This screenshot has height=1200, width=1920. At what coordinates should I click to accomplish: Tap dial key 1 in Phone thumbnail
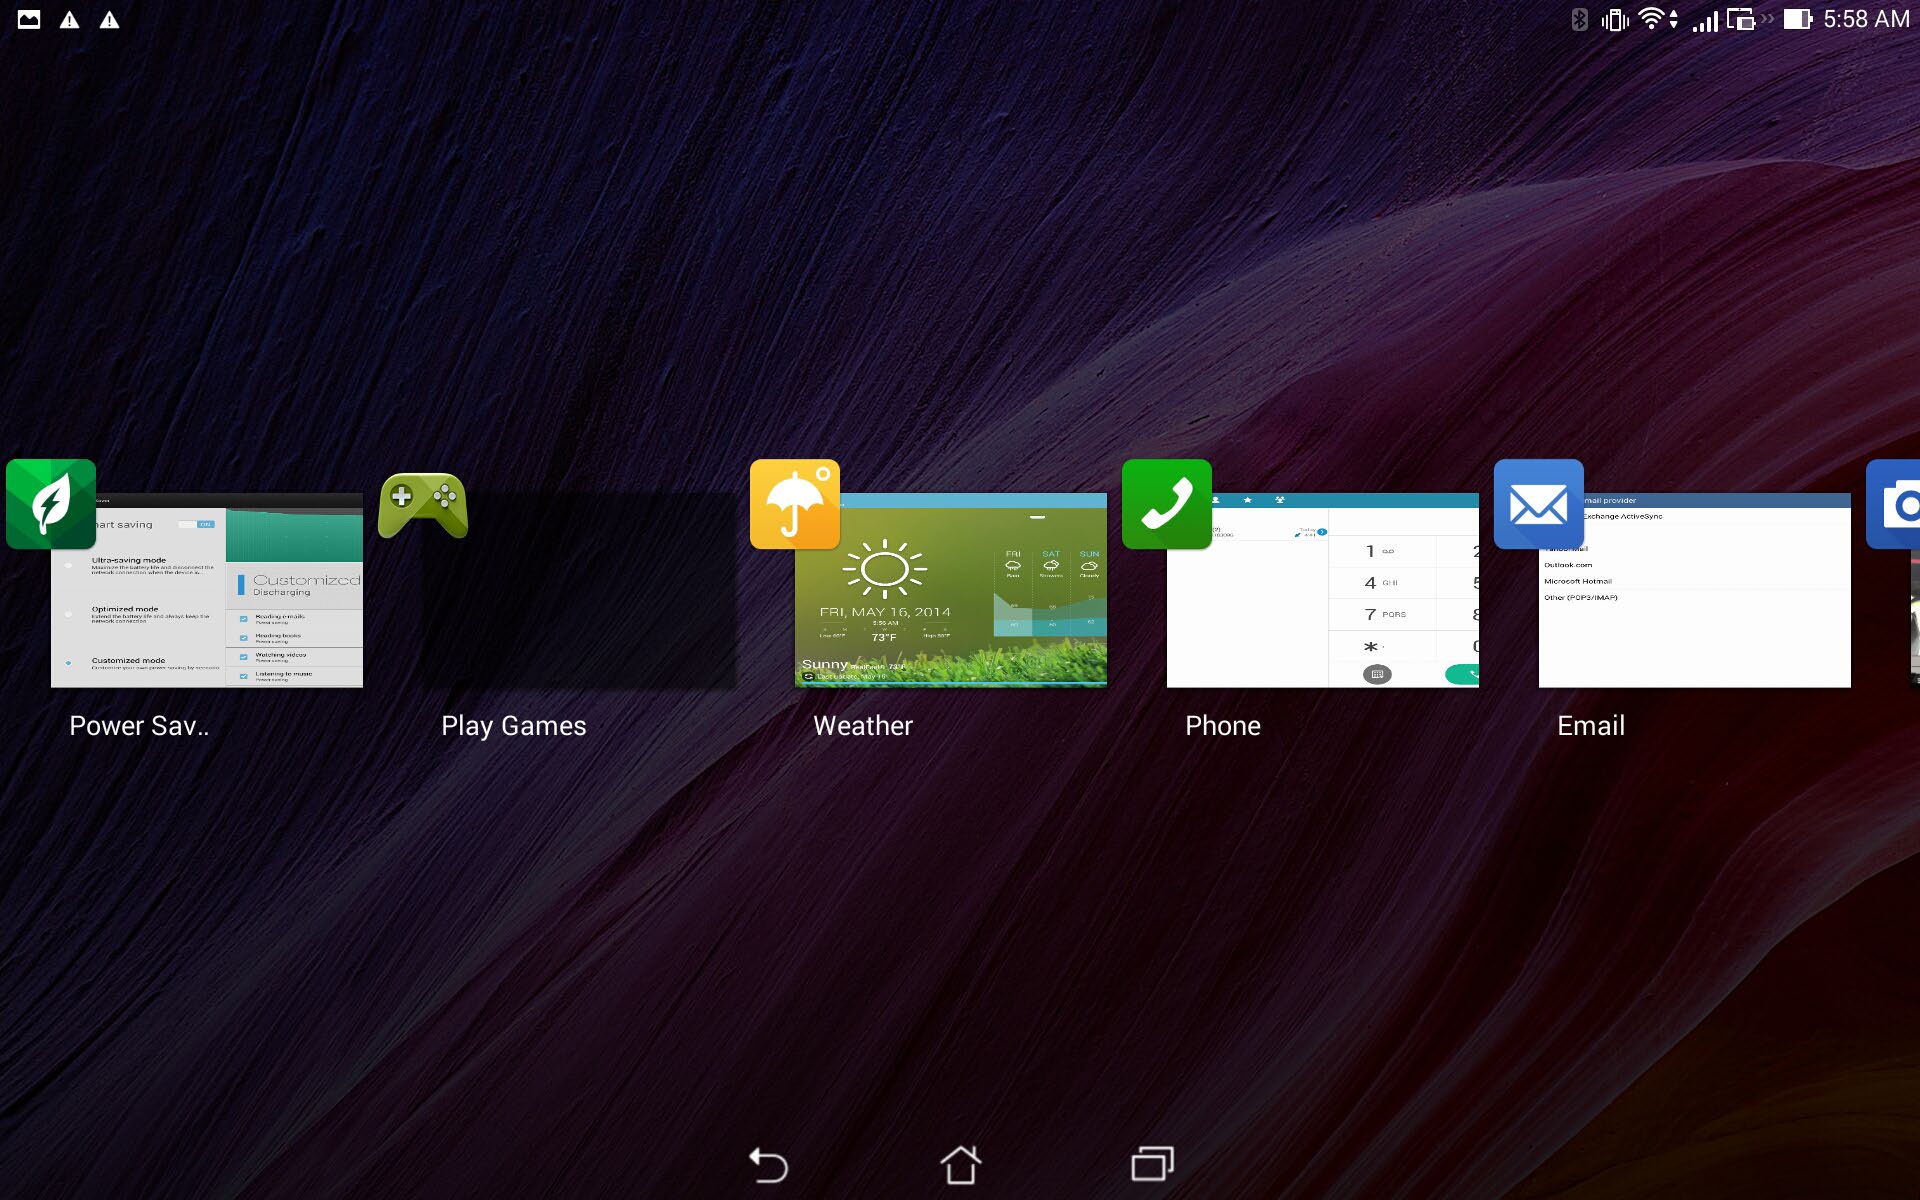click(1382, 551)
